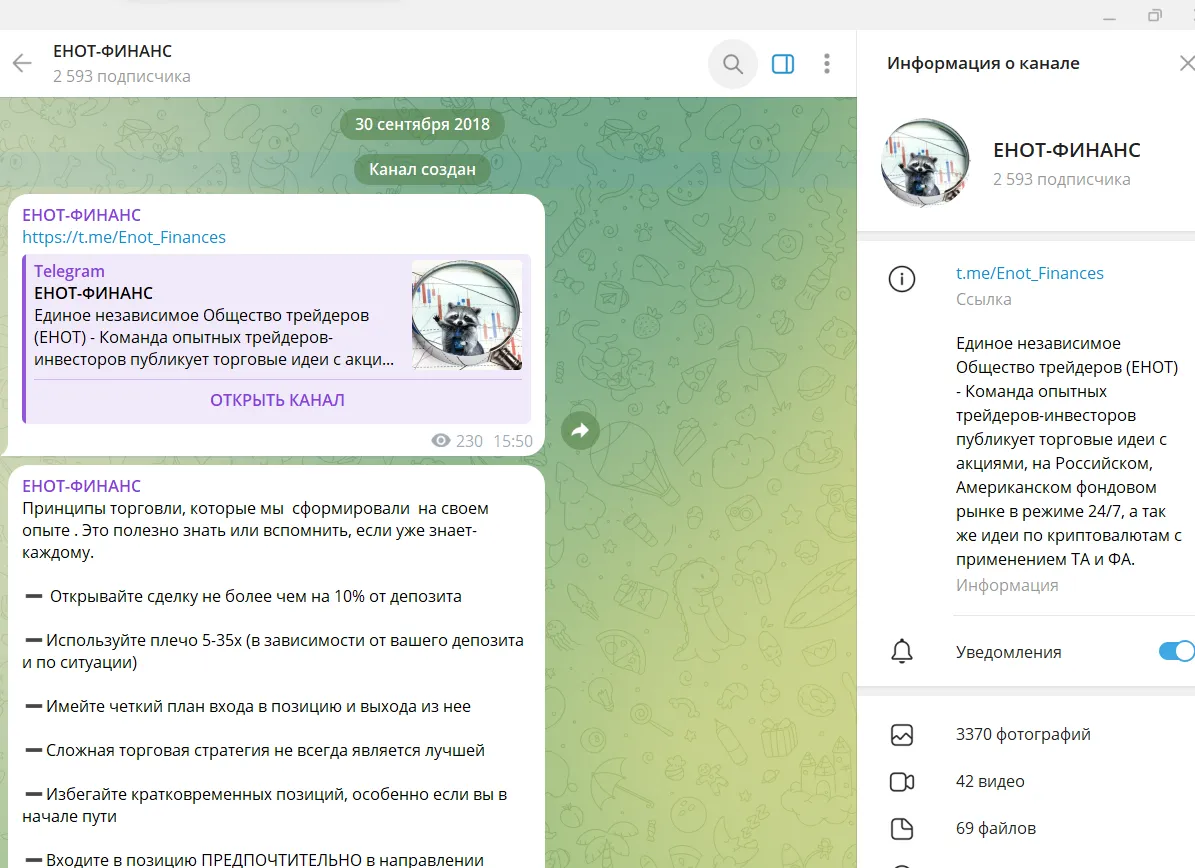Click the bell notifications icon

(x=902, y=652)
